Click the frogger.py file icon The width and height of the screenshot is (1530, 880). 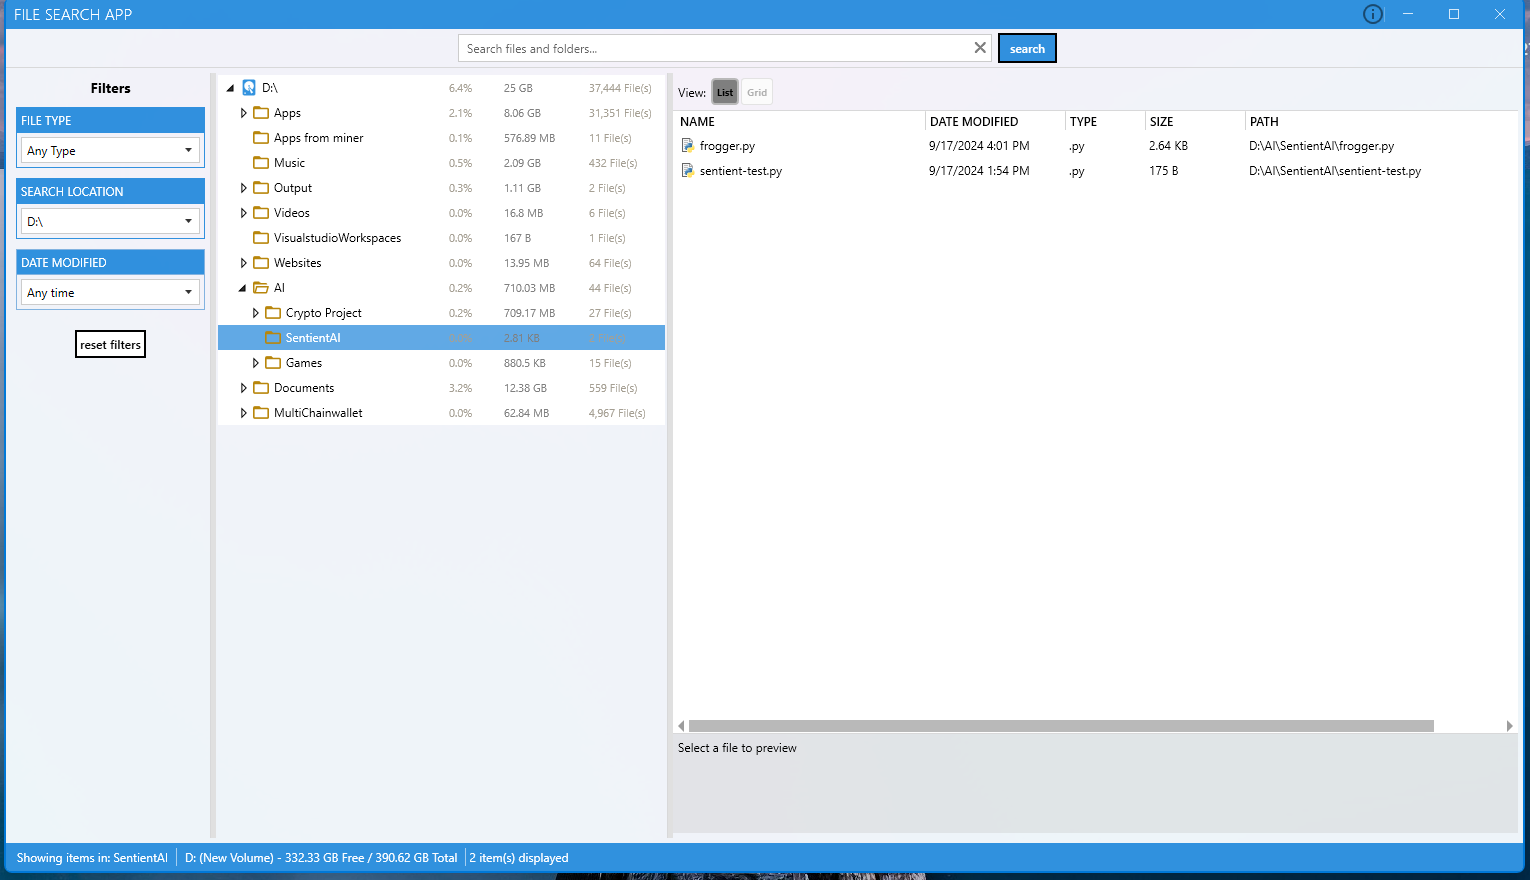click(x=688, y=146)
